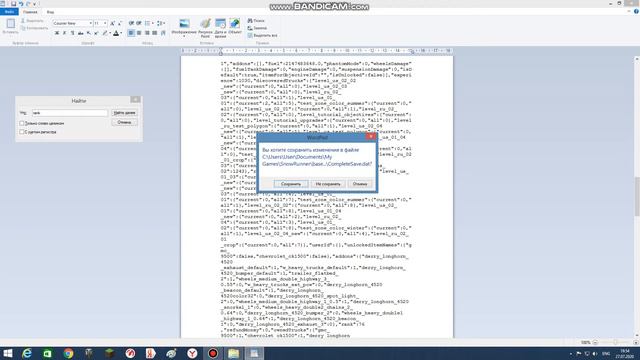Click 'Не сохранять' in the save prompt

click(x=328, y=184)
